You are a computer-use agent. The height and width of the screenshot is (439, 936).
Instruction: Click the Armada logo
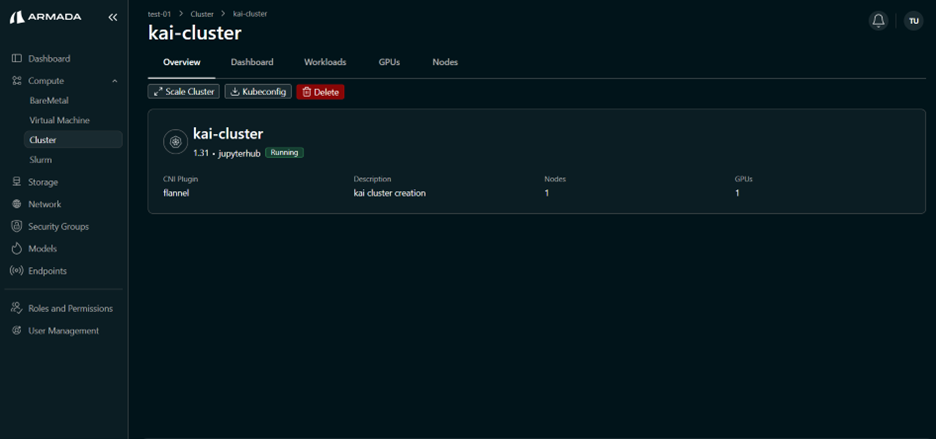click(45, 17)
